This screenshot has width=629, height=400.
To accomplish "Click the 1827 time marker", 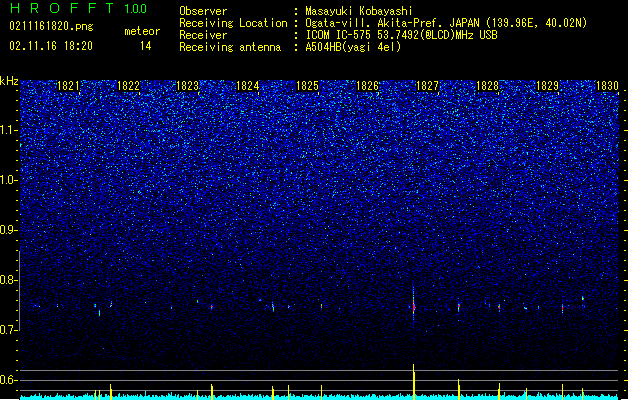I will [x=427, y=86].
